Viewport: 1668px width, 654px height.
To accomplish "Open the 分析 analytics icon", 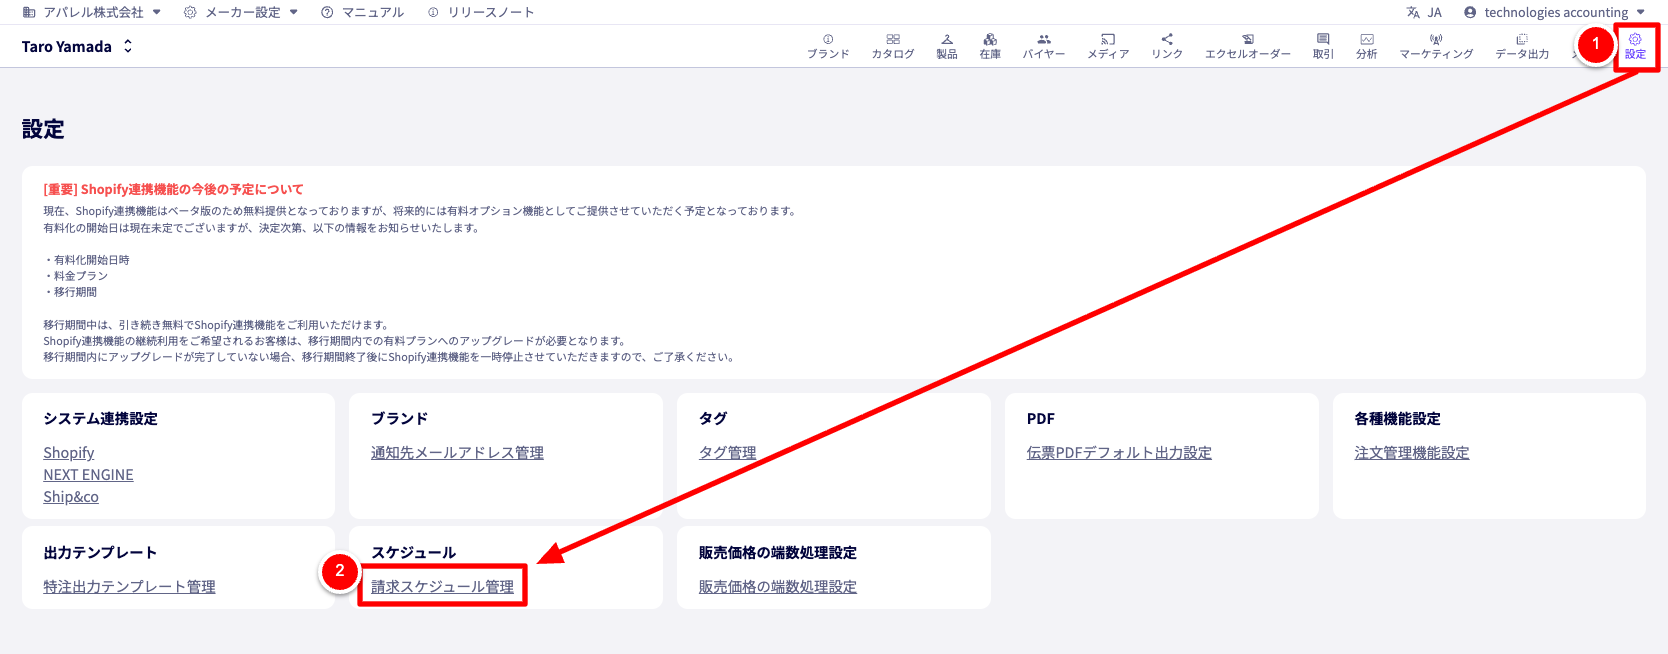I will coord(1367,46).
